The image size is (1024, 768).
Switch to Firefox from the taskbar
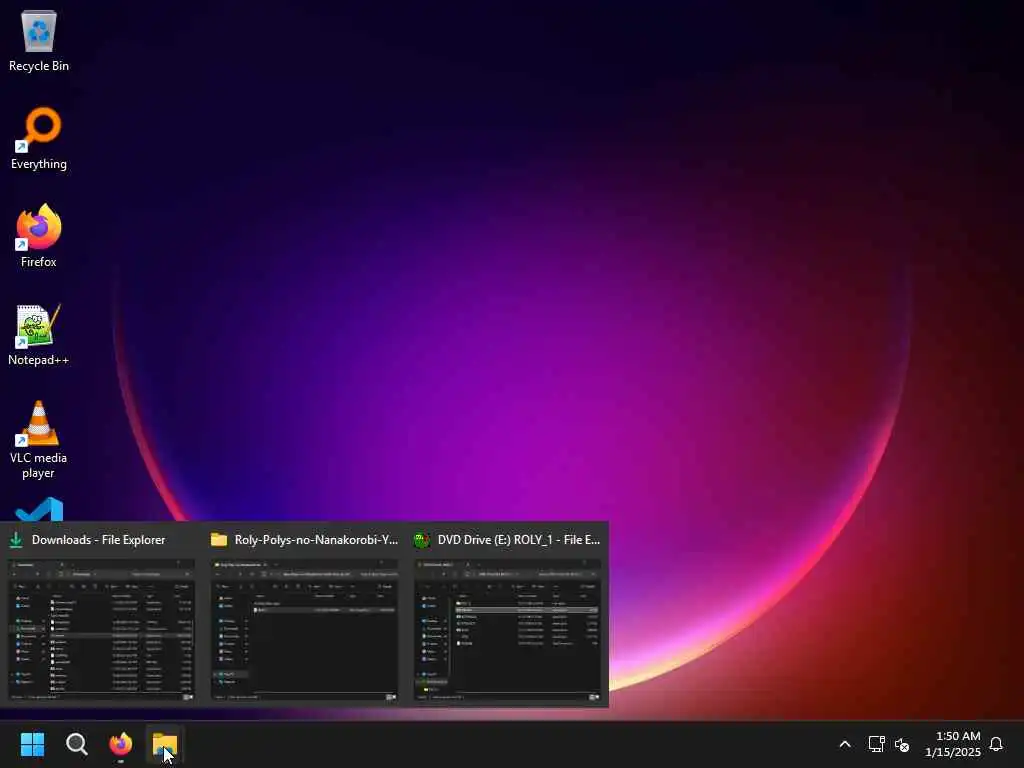(x=121, y=744)
